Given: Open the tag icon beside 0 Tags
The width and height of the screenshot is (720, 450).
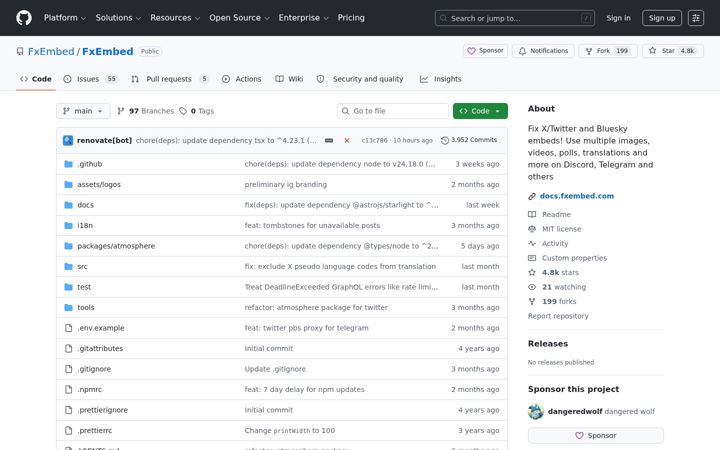Looking at the screenshot, I should [x=183, y=111].
